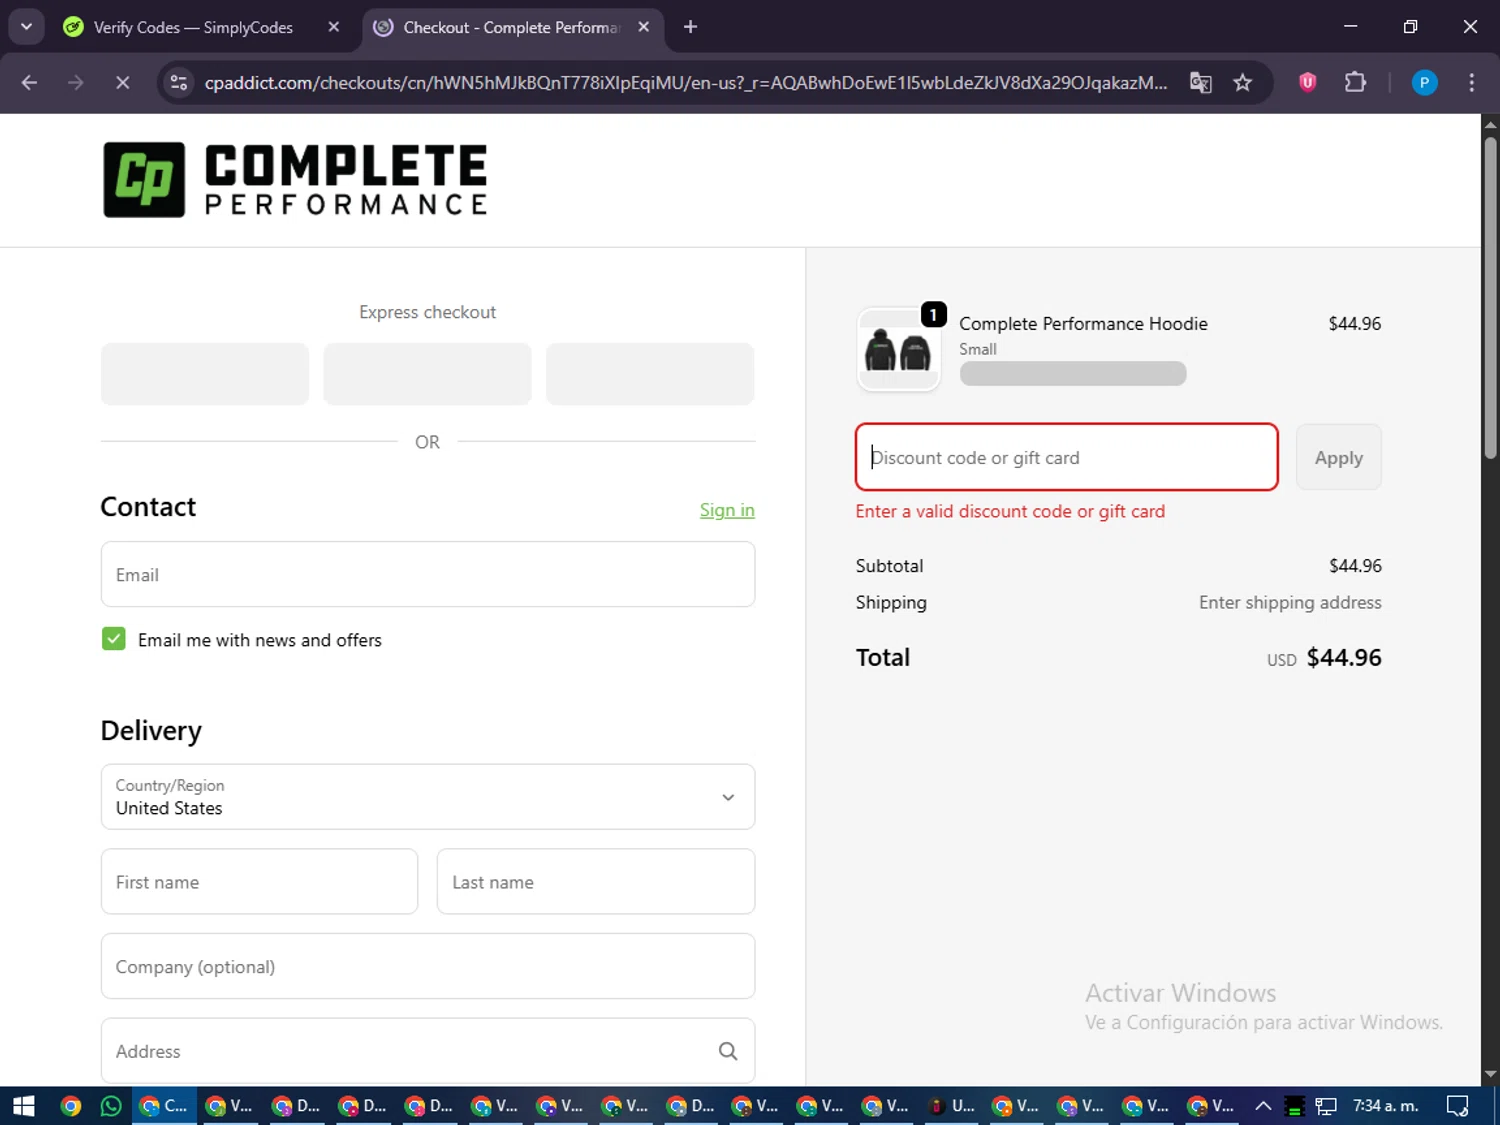Open Chrome pinned taskbar icon
Image resolution: width=1500 pixels, height=1125 pixels.
point(70,1106)
